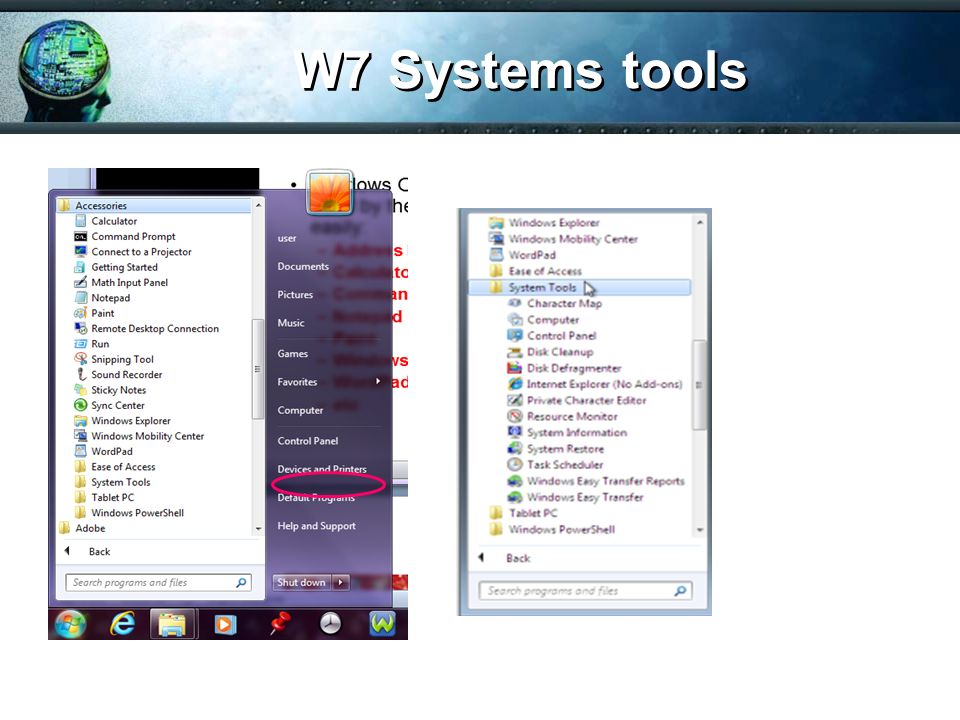Open Character Map icon in System Tools
This screenshot has height=720, width=960.
pyautogui.click(x=515, y=303)
